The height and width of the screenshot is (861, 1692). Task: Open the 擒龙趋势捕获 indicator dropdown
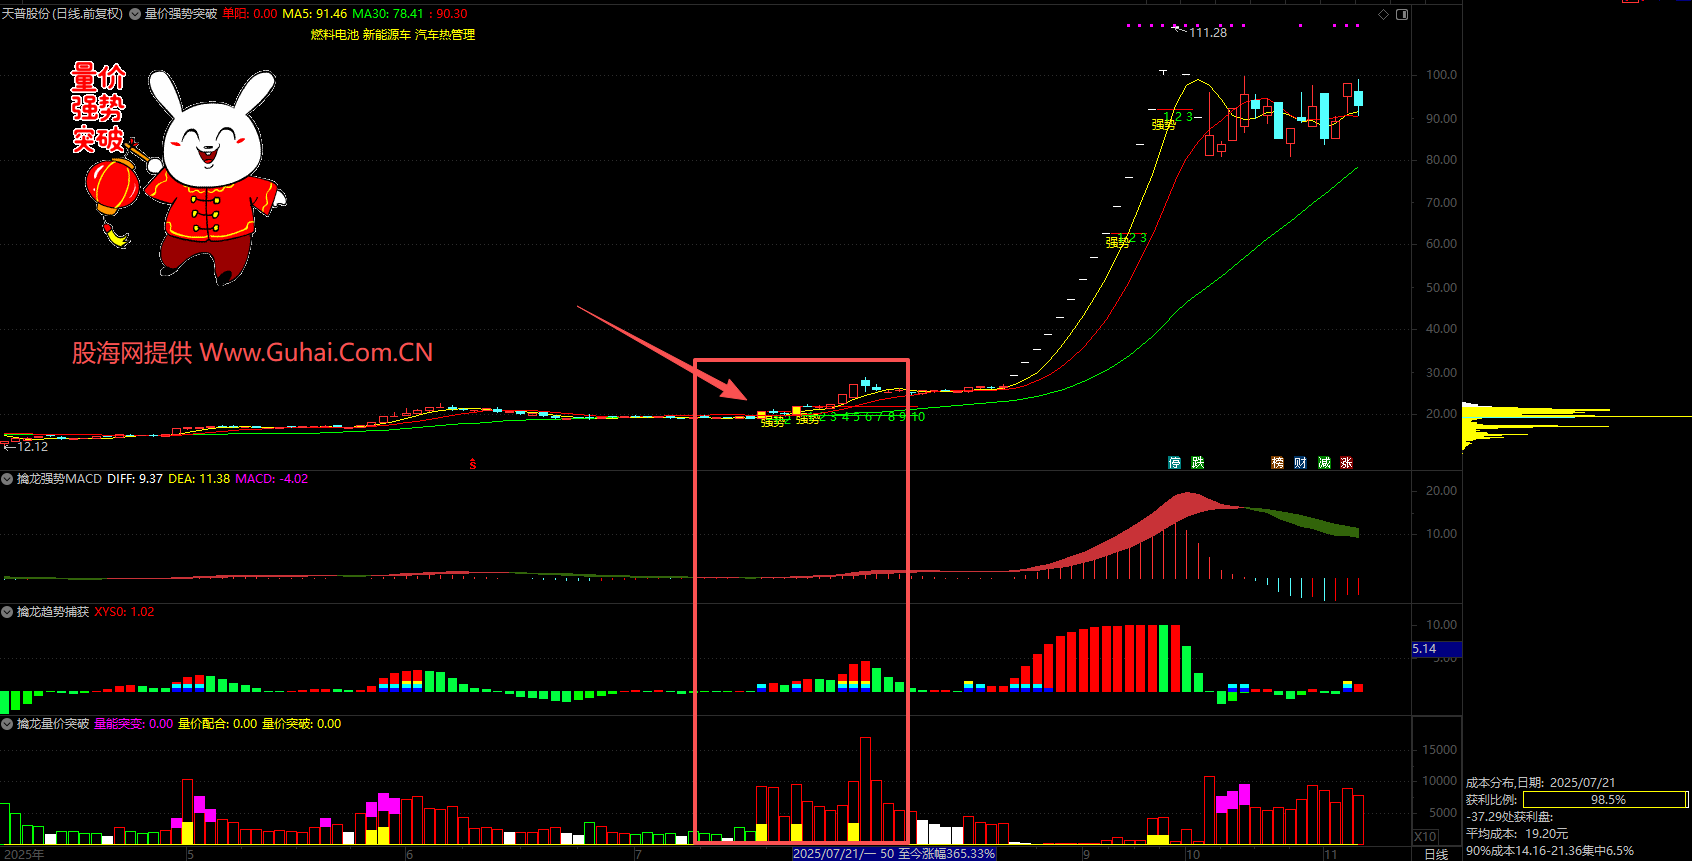[7, 612]
